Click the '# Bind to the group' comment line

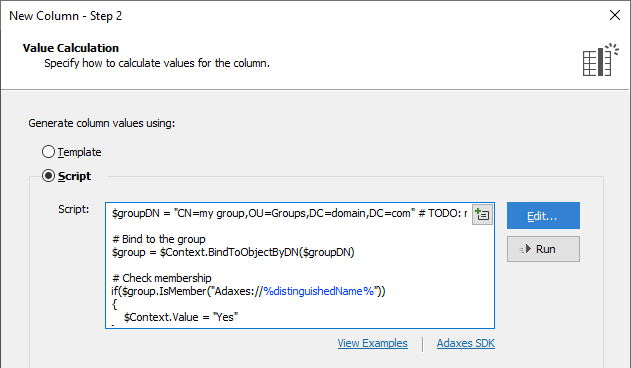pos(159,239)
